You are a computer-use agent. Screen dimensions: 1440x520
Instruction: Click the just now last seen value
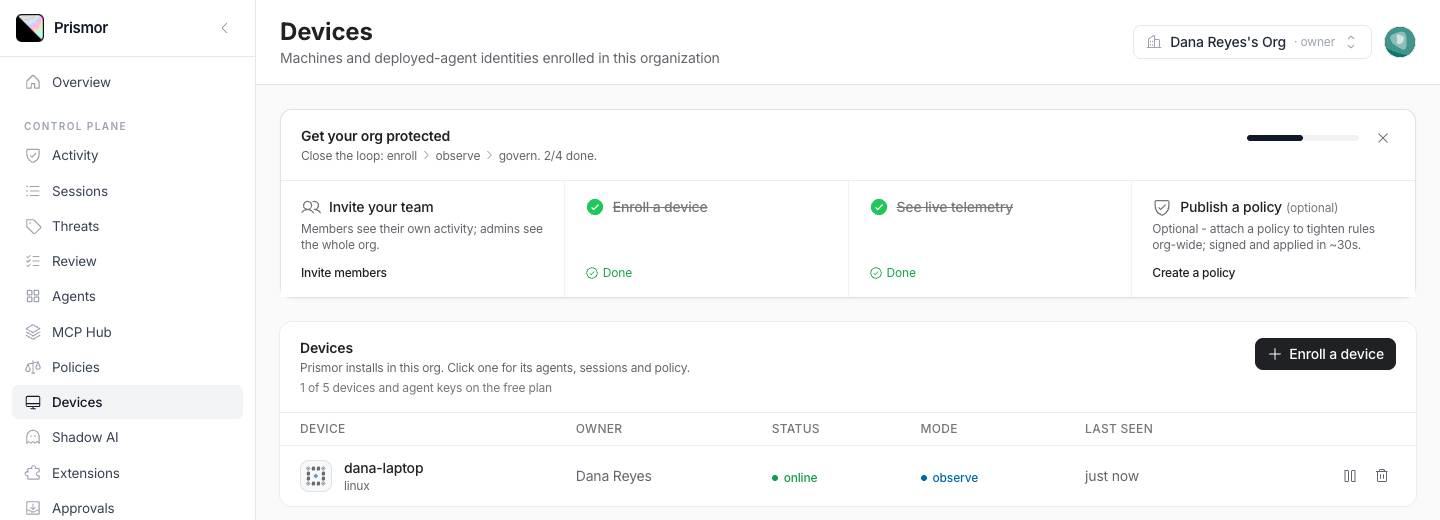1112,476
